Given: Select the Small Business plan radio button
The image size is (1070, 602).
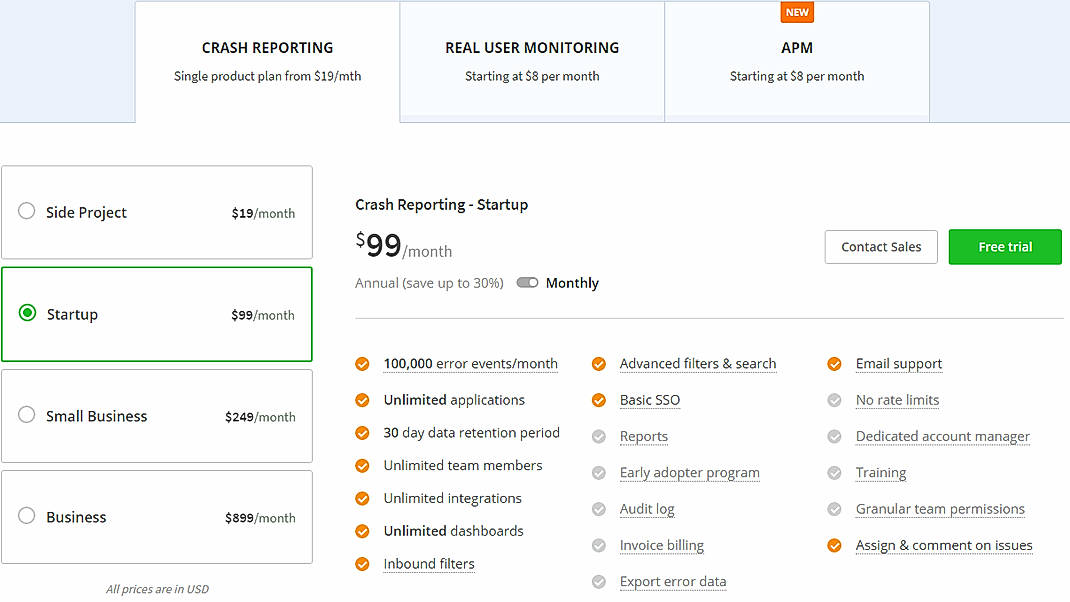Looking at the screenshot, I should point(26,415).
